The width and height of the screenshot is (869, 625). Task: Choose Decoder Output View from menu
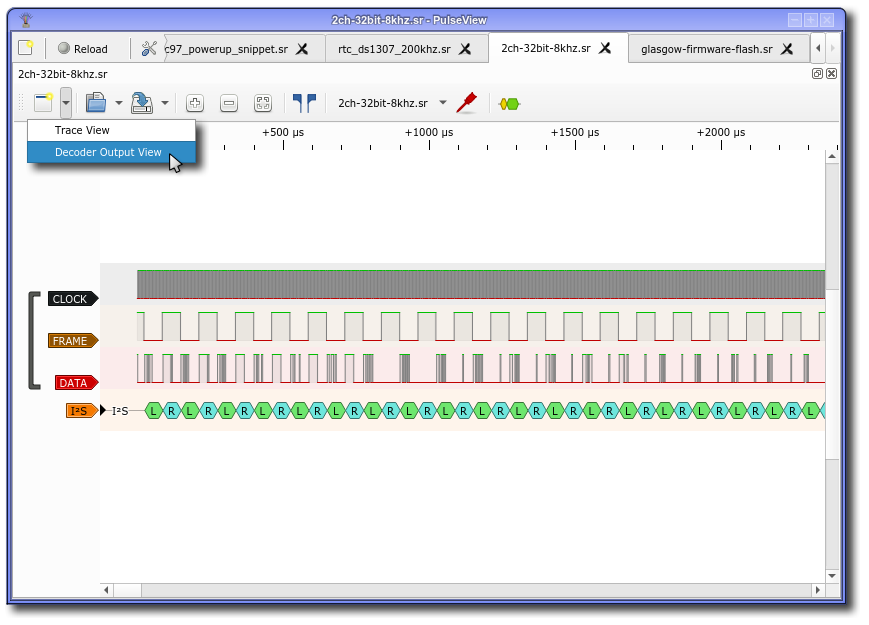pos(111,152)
